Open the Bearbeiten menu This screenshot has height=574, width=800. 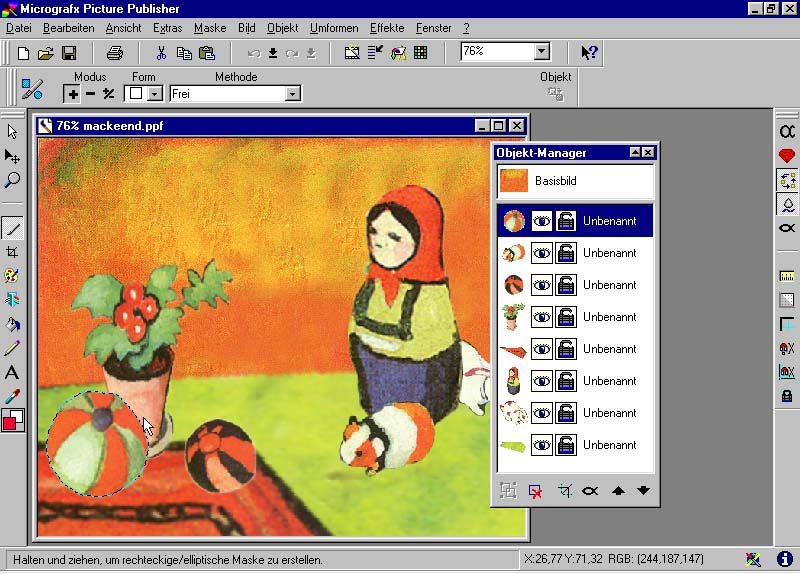click(x=69, y=28)
